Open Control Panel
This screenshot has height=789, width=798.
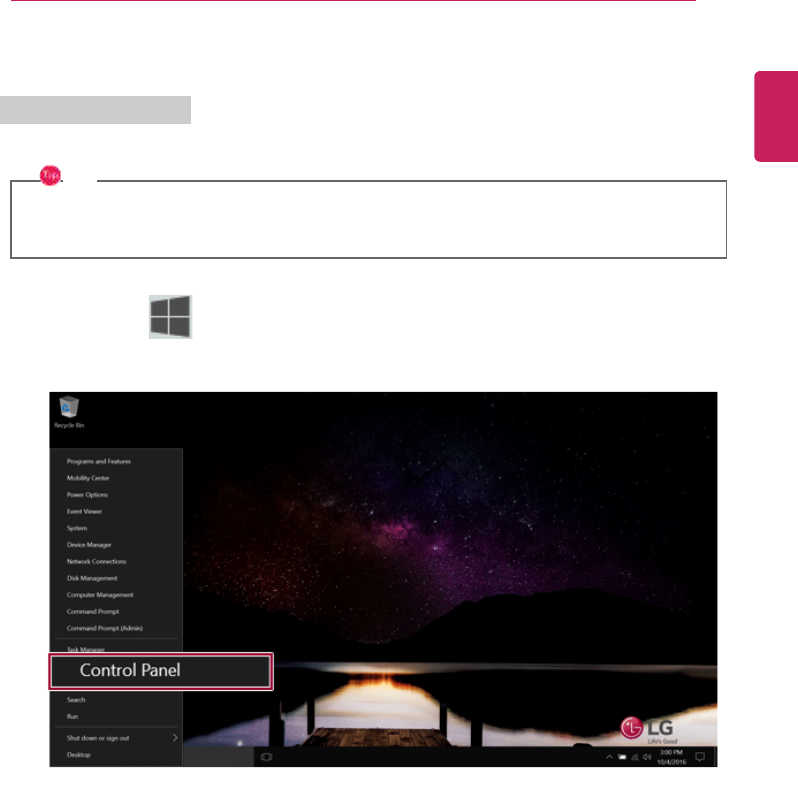point(161,671)
